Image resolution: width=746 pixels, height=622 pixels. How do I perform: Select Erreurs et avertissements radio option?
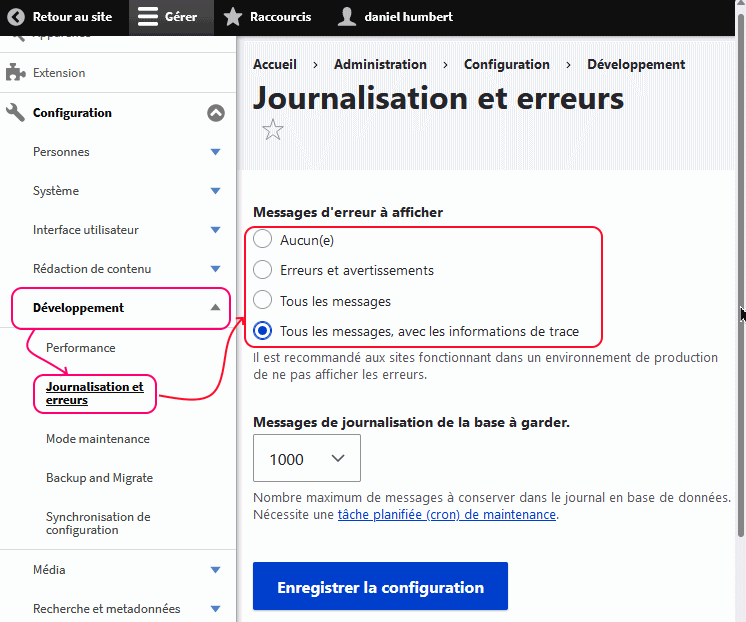(262, 269)
